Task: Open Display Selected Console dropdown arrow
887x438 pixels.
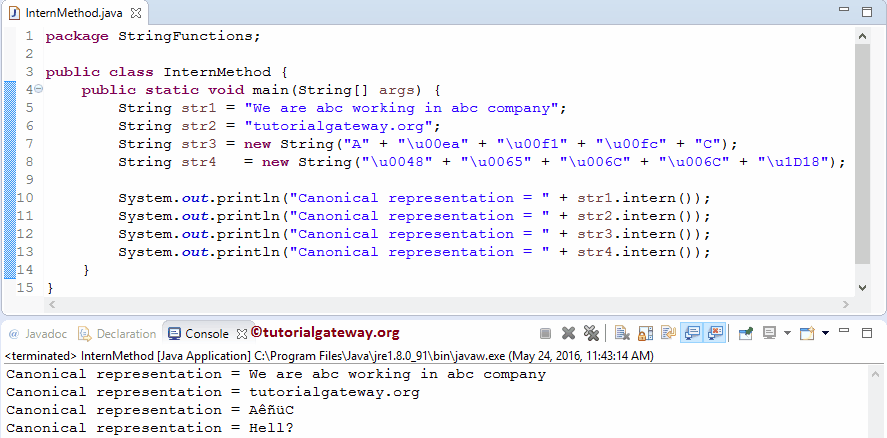Action: [787, 333]
